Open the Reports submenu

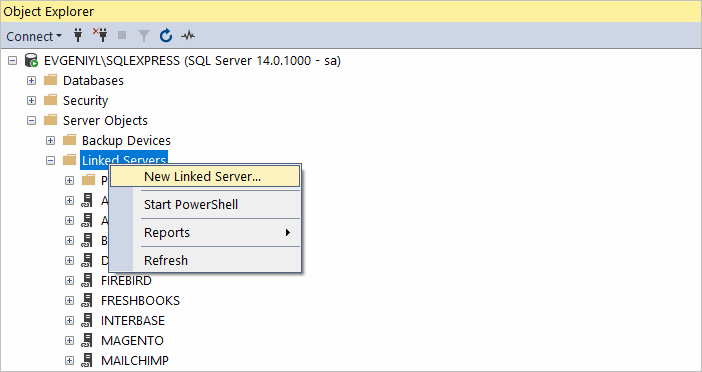(x=205, y=232)
